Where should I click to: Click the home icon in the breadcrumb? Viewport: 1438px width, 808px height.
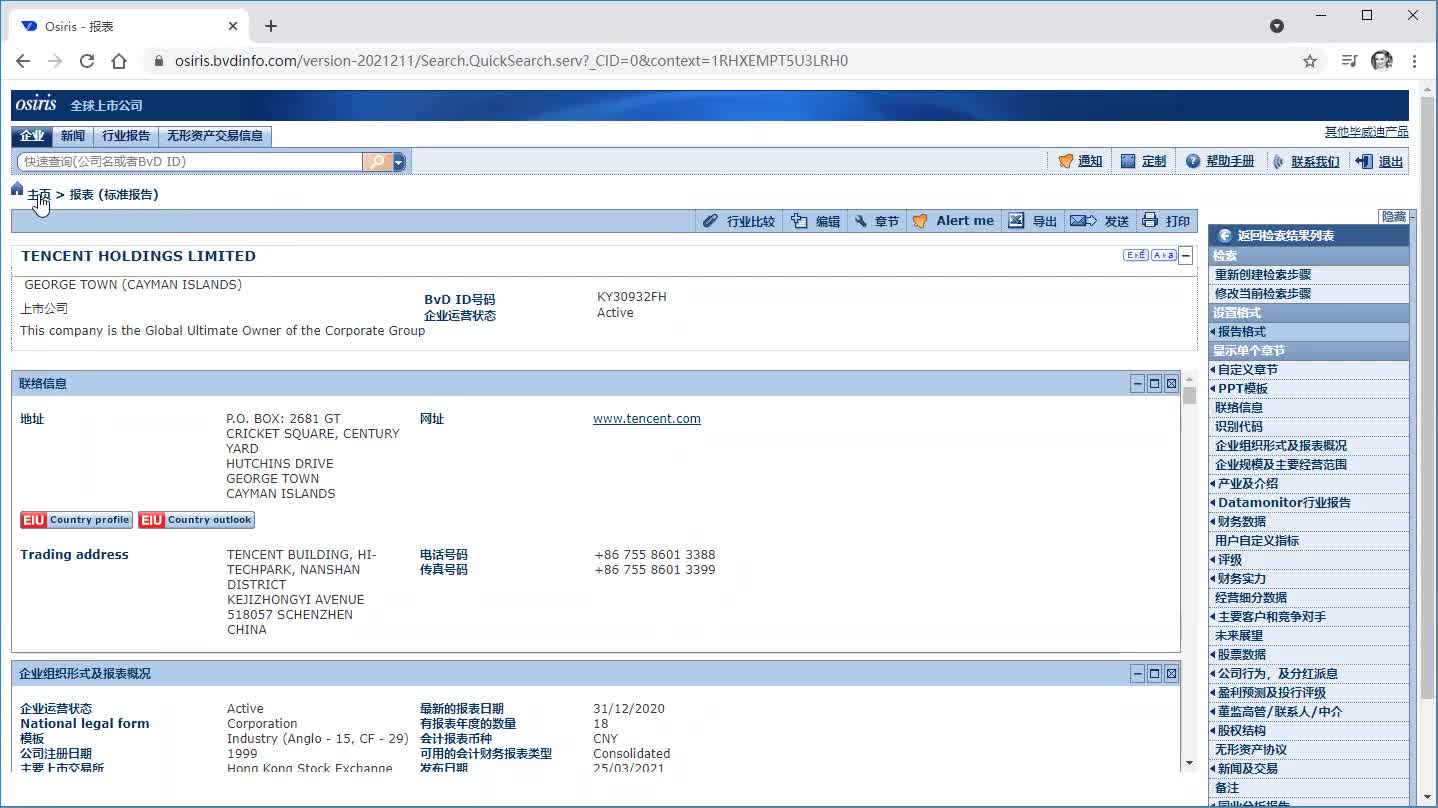[x=17, y=189]
